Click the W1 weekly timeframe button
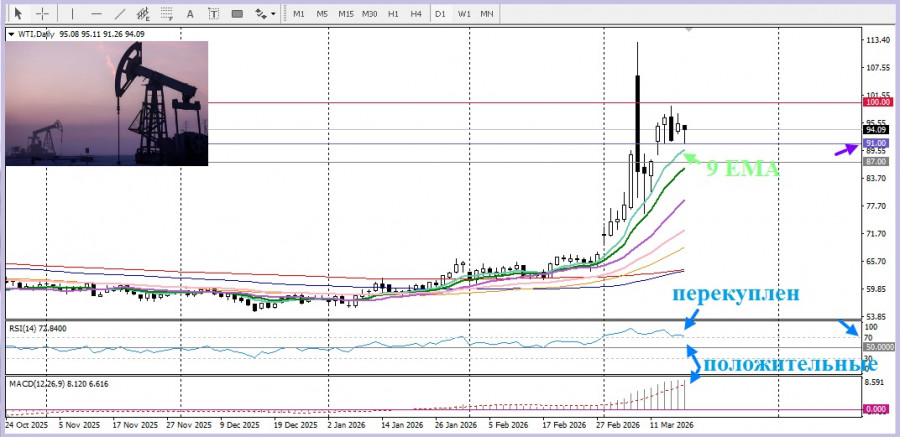 (464, 14)
